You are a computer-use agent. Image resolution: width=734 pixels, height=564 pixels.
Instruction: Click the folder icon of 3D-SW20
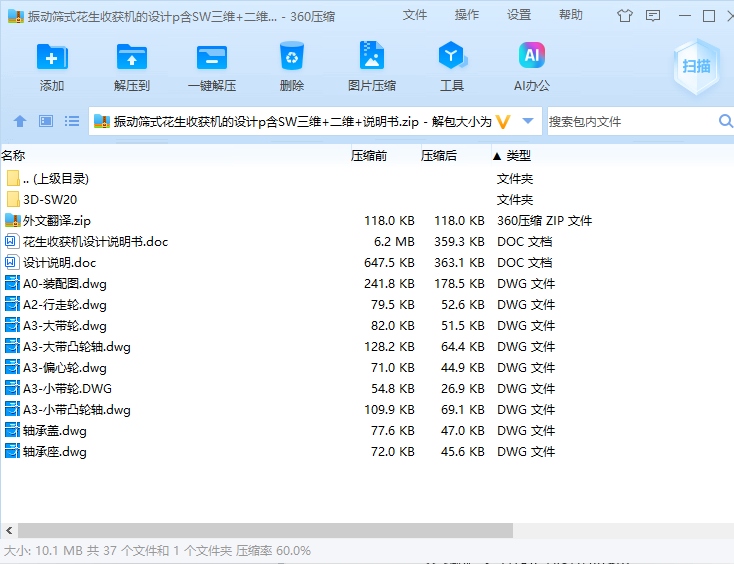pyautogui.click(x=13, y=199)
